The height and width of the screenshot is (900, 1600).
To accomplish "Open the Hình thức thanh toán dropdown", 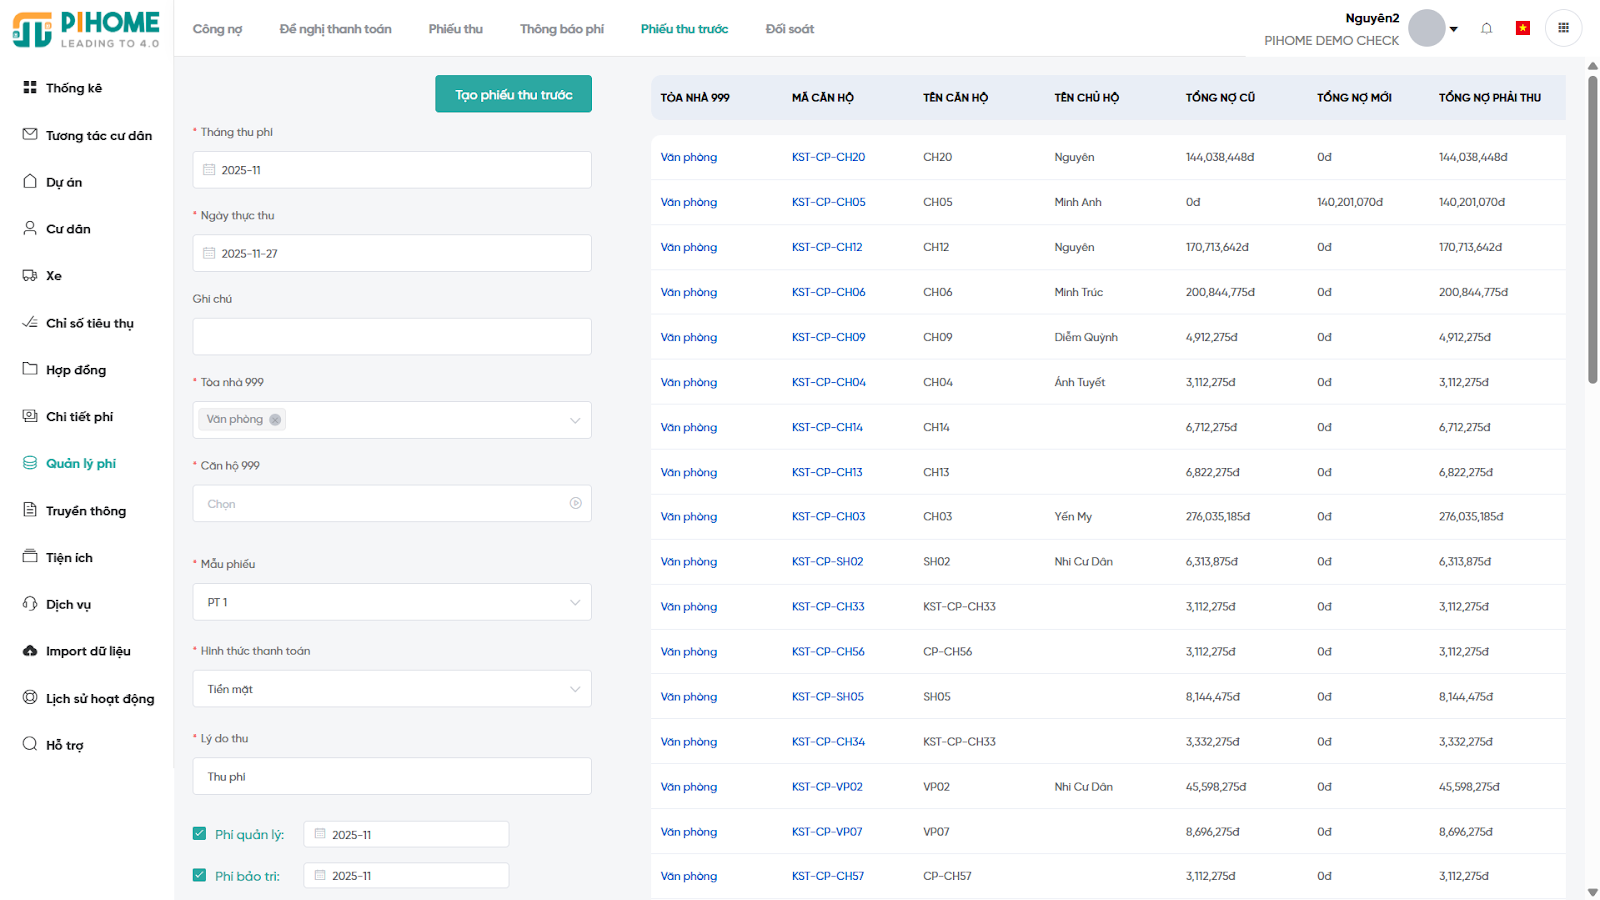I will point(574,689).
